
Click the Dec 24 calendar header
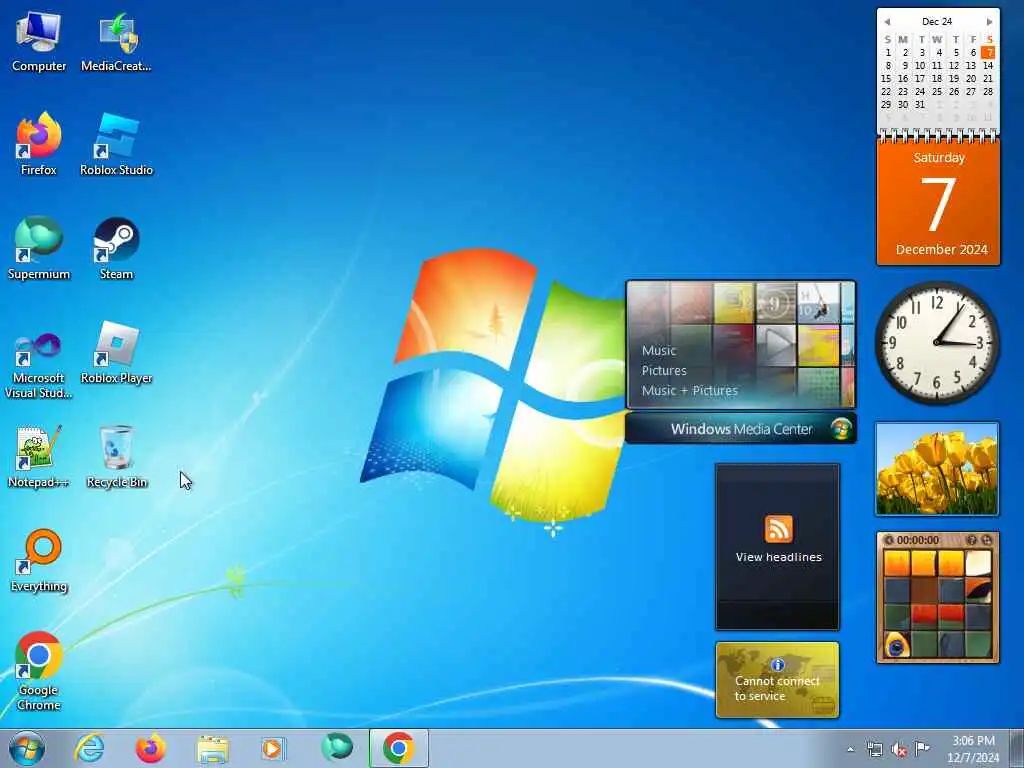tap(937, 22)
